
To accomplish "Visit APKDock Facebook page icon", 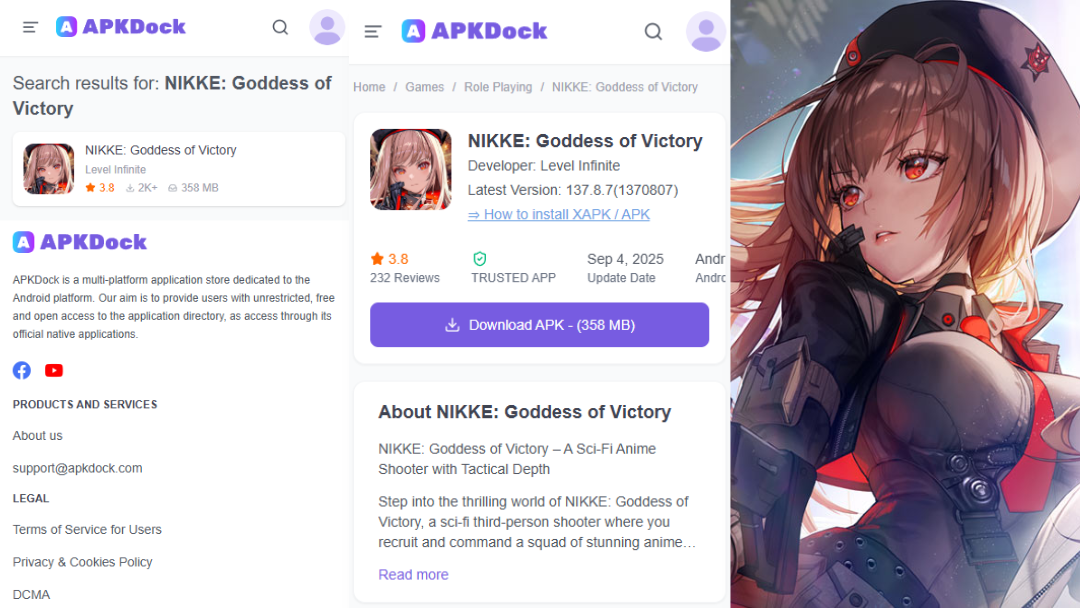I will point(22,370).
